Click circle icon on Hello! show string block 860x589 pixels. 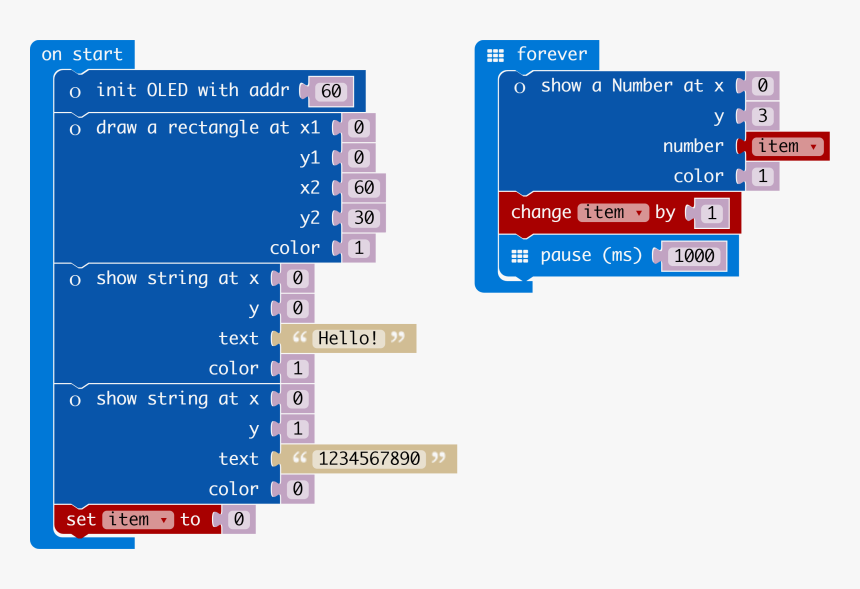pyautogui.click(x=75, y=280)
